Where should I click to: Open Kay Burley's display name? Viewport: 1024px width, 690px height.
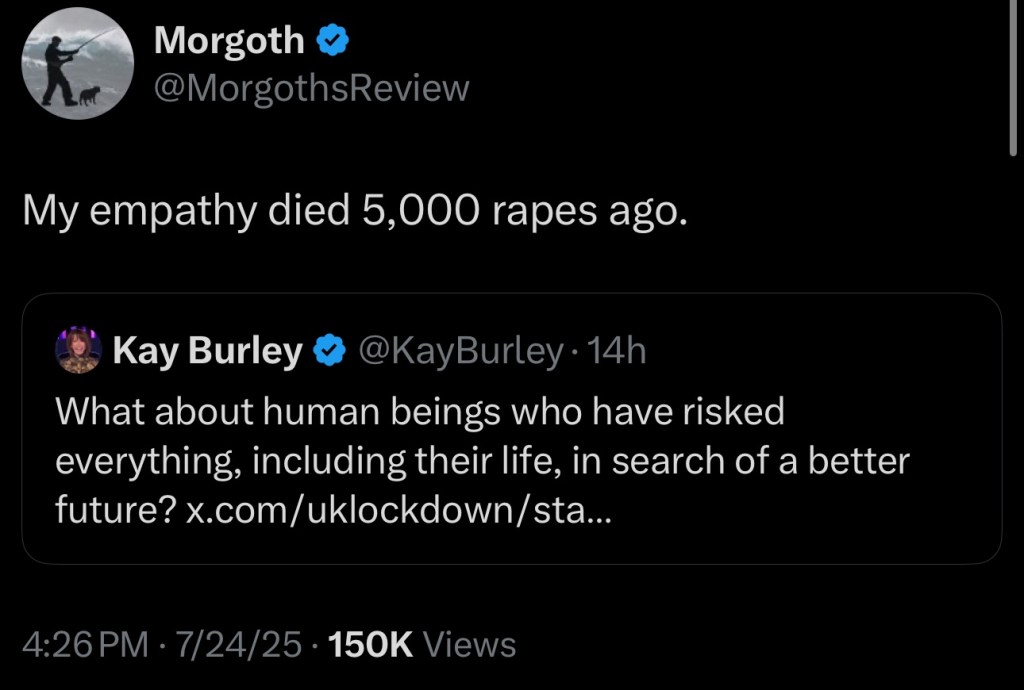coord(208,350)
